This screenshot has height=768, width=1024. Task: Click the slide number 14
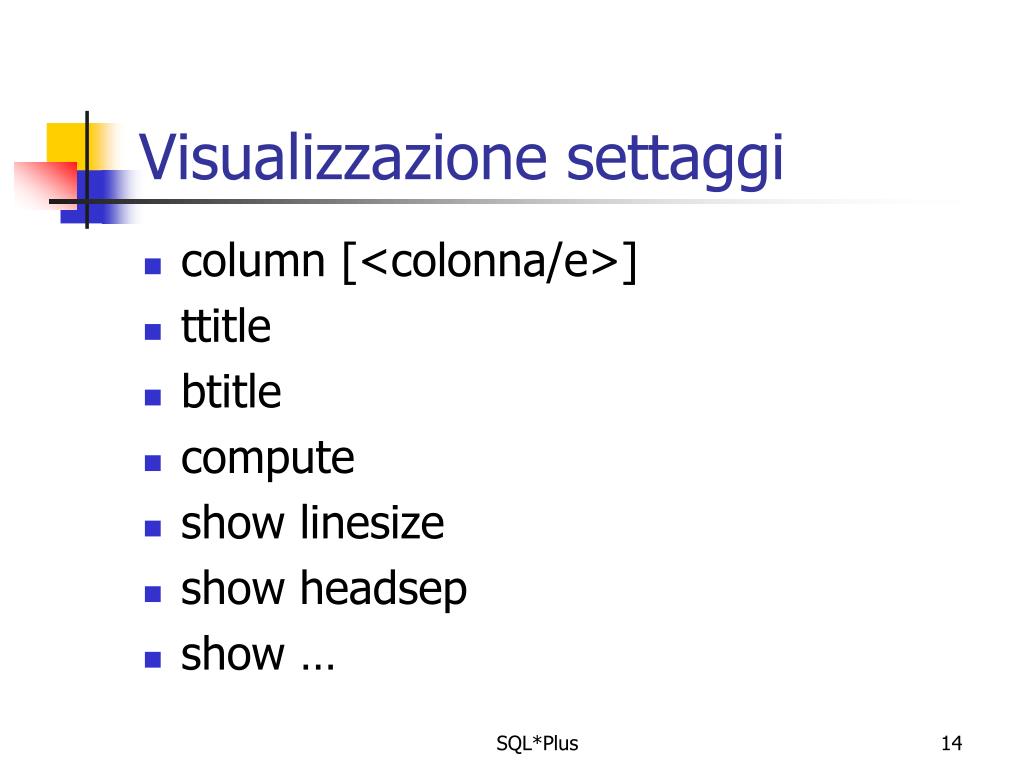pyautogui.click(x=952, y=743)
